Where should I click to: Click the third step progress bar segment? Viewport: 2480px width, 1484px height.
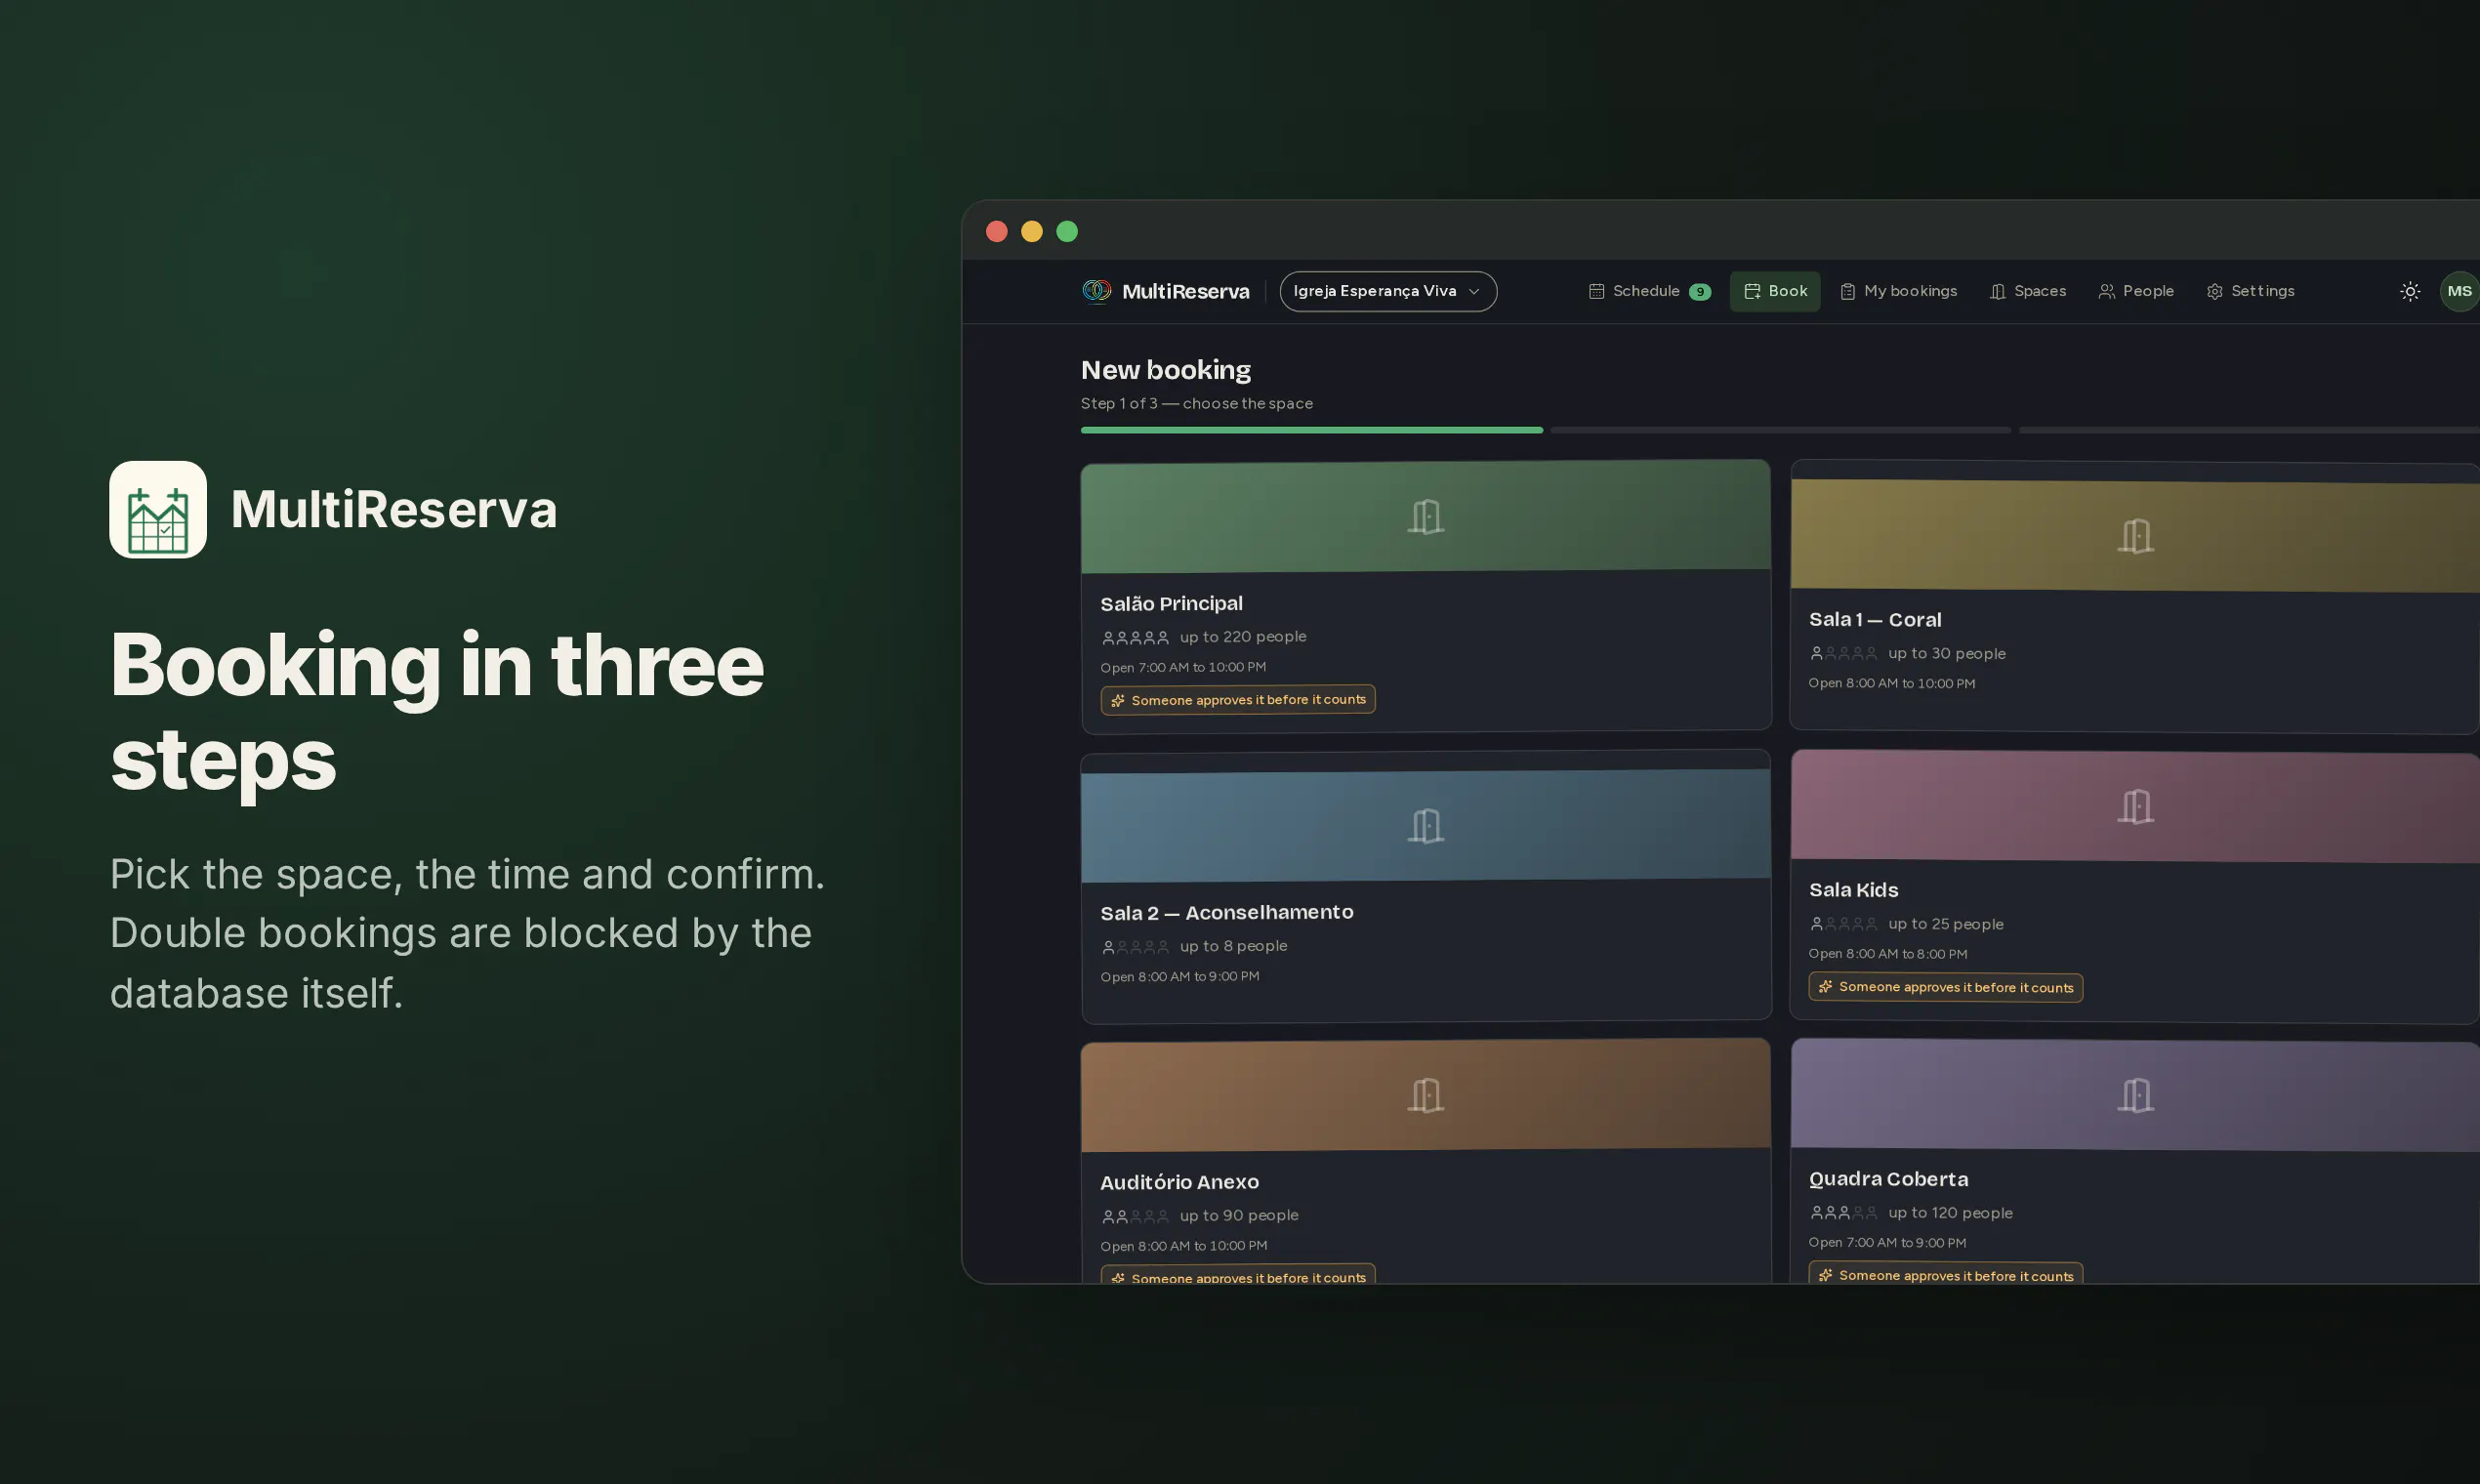tap(2248, 430)
